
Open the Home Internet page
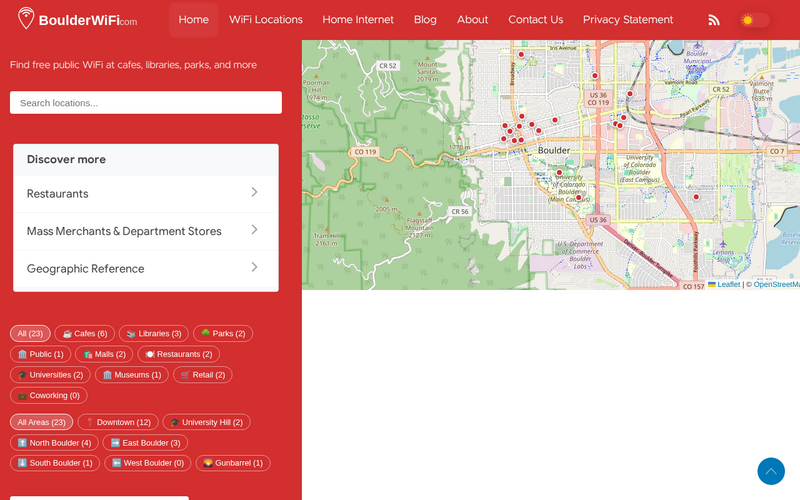[x=358, y=20]
